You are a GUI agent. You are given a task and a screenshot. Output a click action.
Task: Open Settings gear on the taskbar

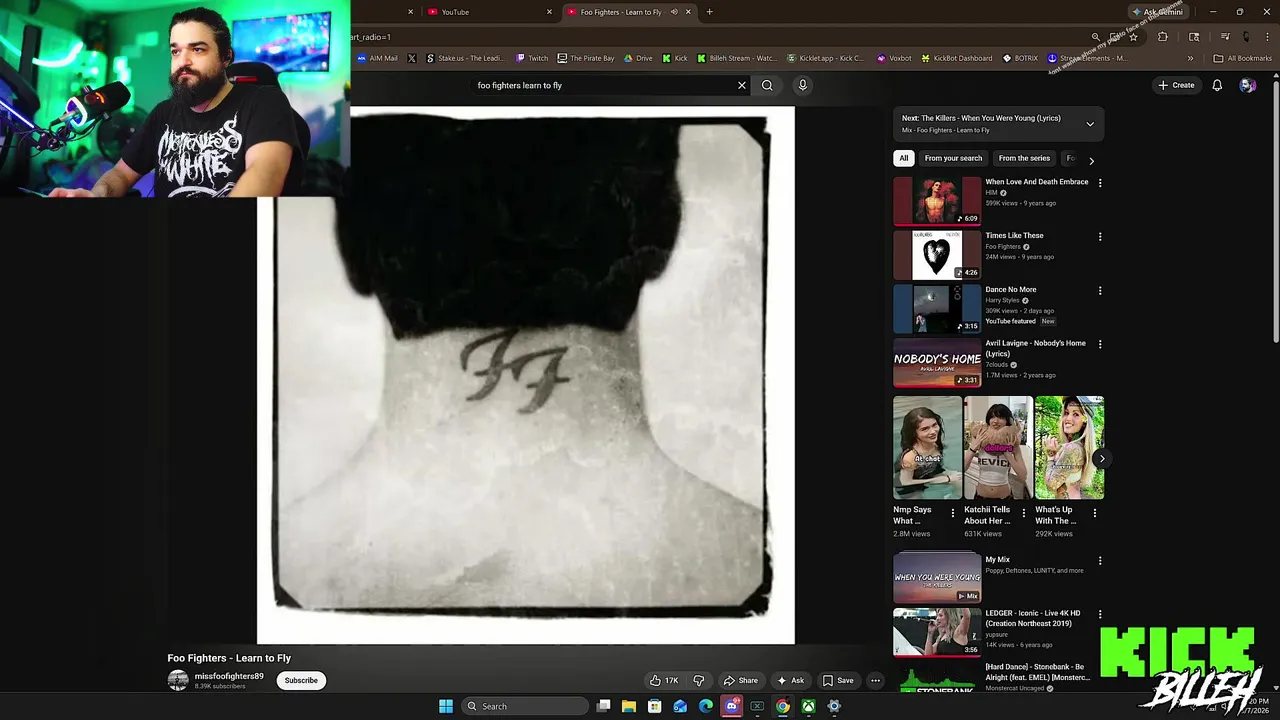pos(834,706)
